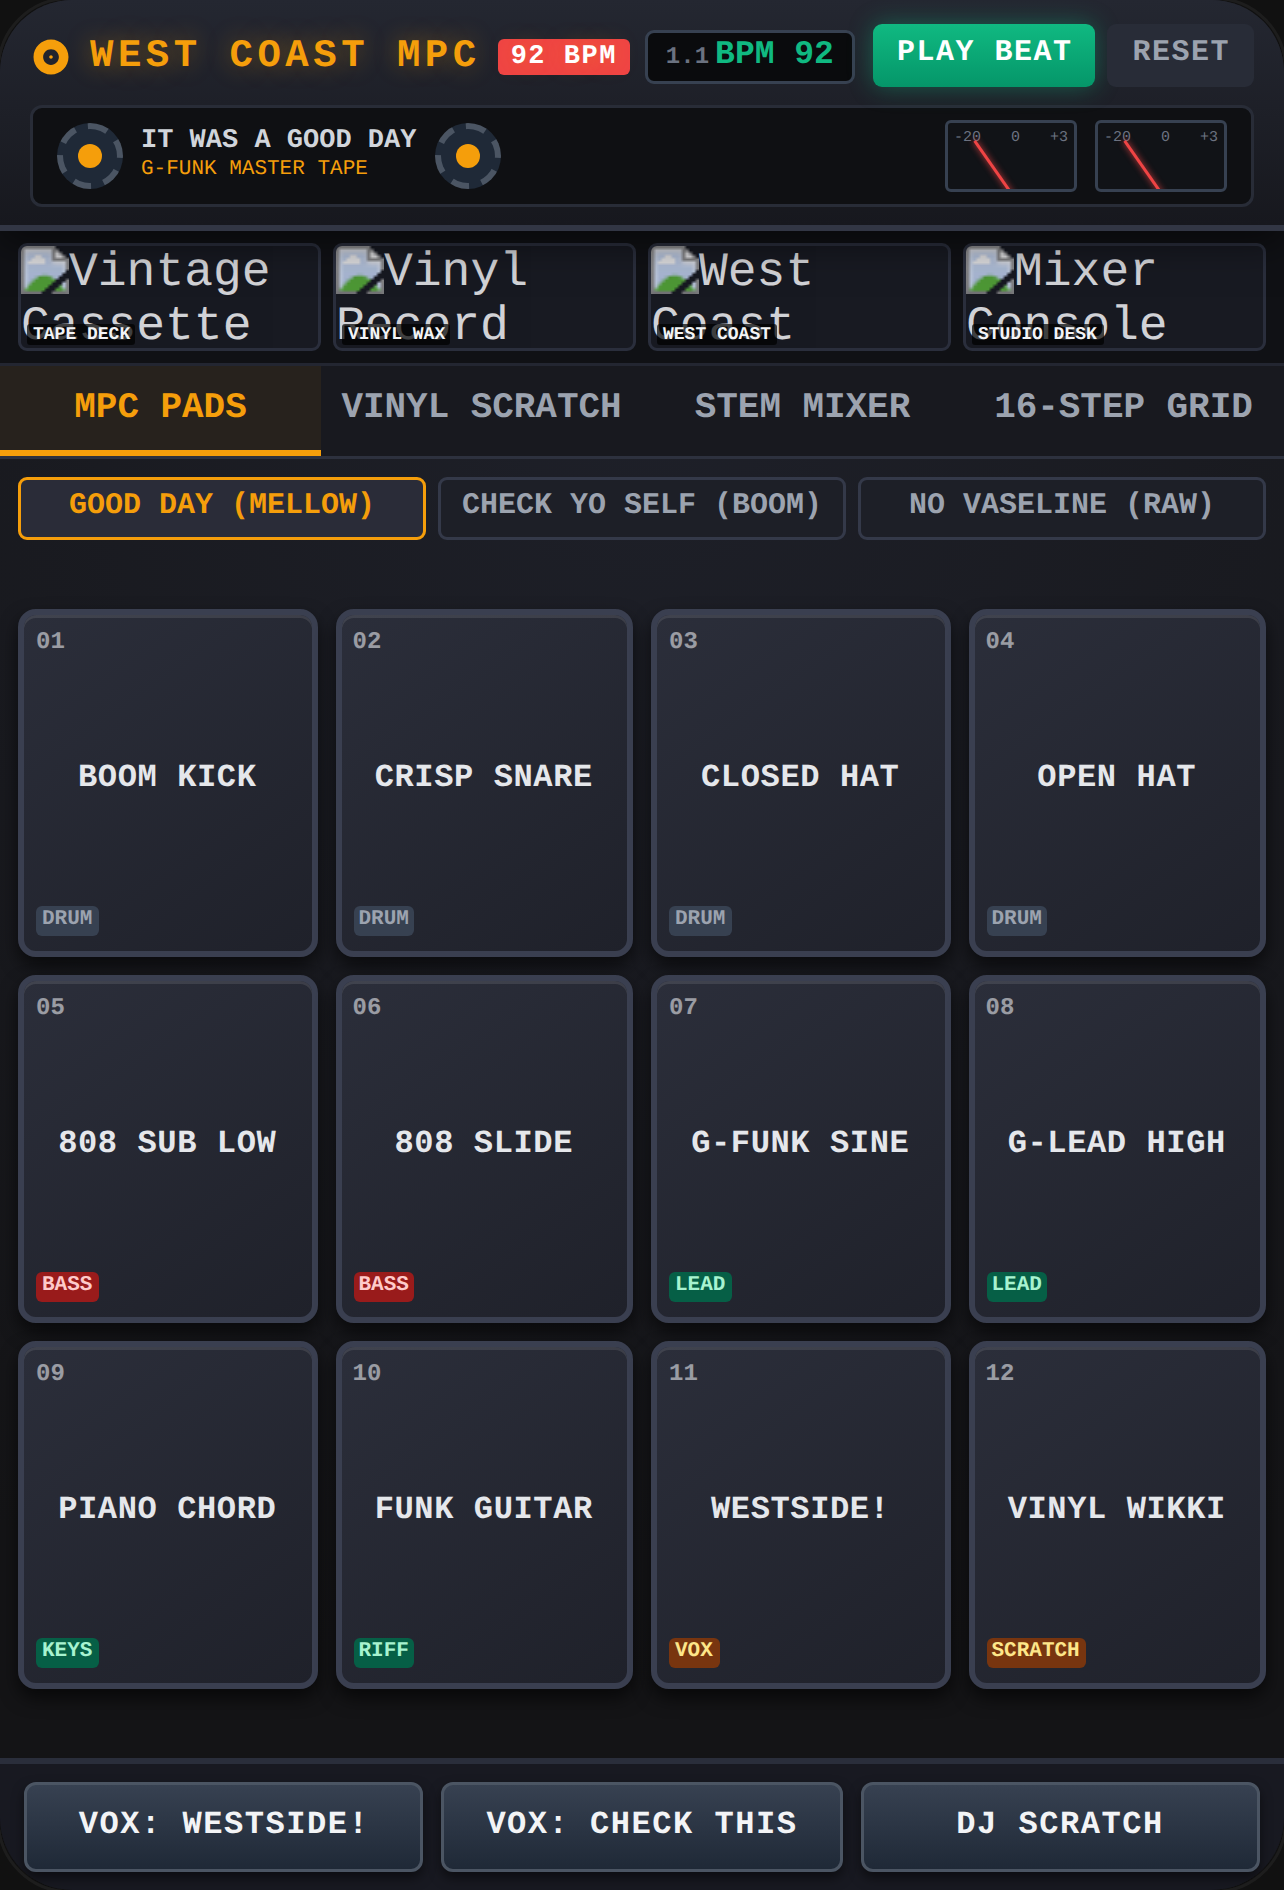Click the Vox: Westside! button
Image resolution: width=1284 pixels, height=1890 pixels.
click(223, 1826)
